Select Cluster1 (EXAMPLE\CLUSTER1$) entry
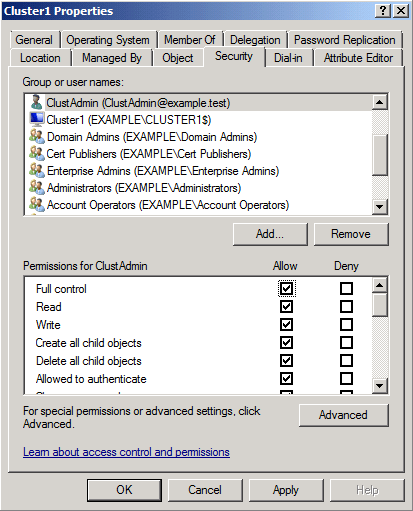Screen dimensions: 413x511 199,120
